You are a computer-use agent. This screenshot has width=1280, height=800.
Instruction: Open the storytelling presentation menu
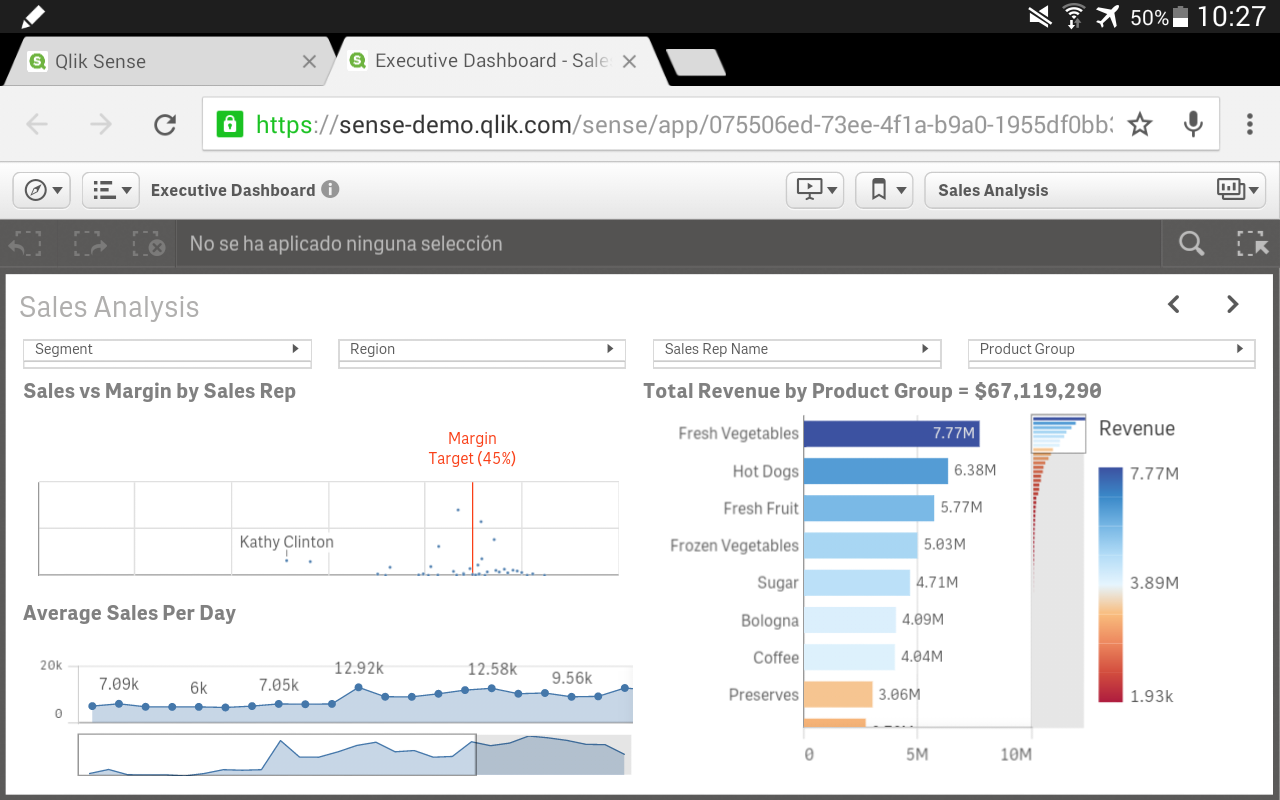pyautogui.click(x=815, y=190)
